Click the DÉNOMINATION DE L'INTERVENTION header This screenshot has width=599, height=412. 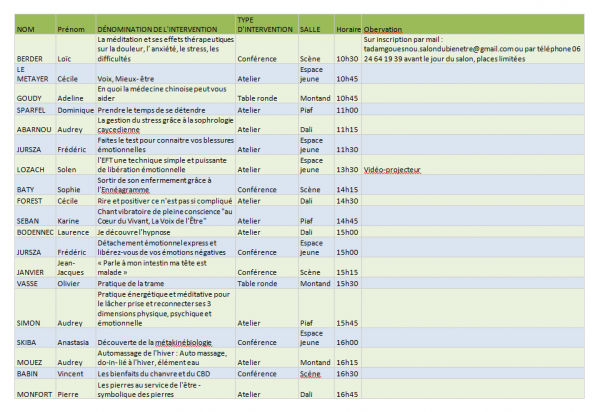[165, 24]
